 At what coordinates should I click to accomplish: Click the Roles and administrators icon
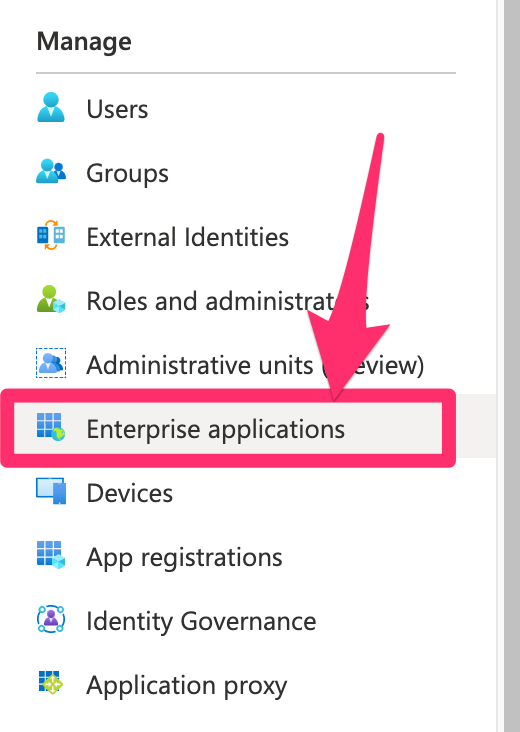pos(51,299)
